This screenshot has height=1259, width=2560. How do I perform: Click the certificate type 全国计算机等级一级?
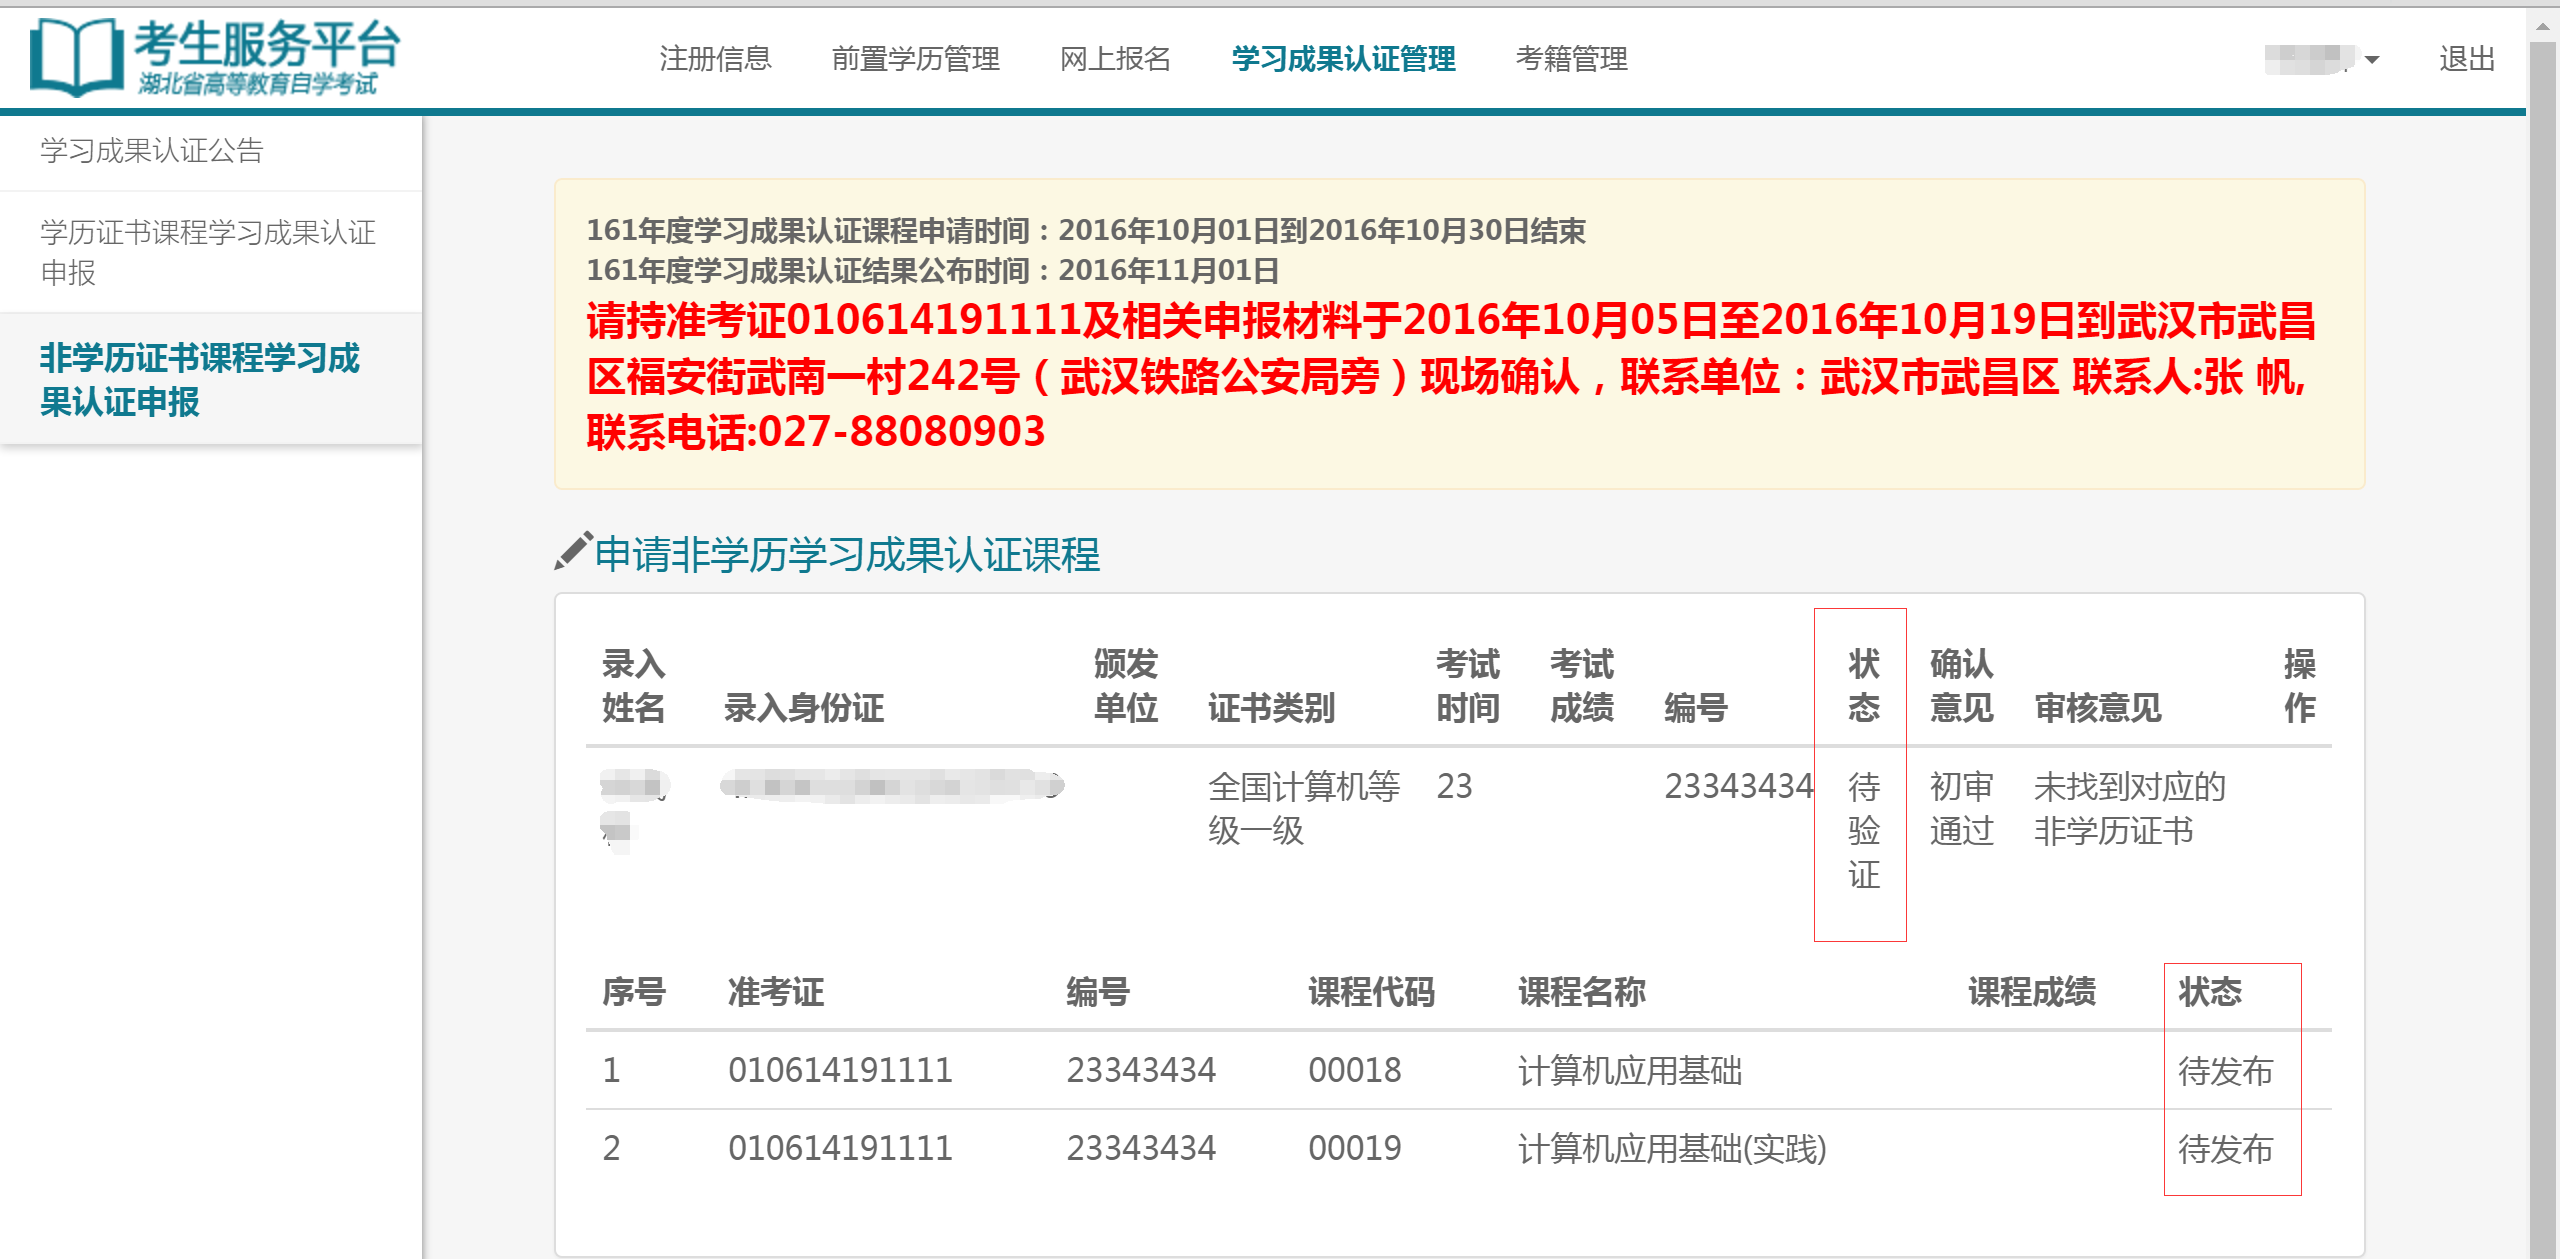click(1303, 808)
